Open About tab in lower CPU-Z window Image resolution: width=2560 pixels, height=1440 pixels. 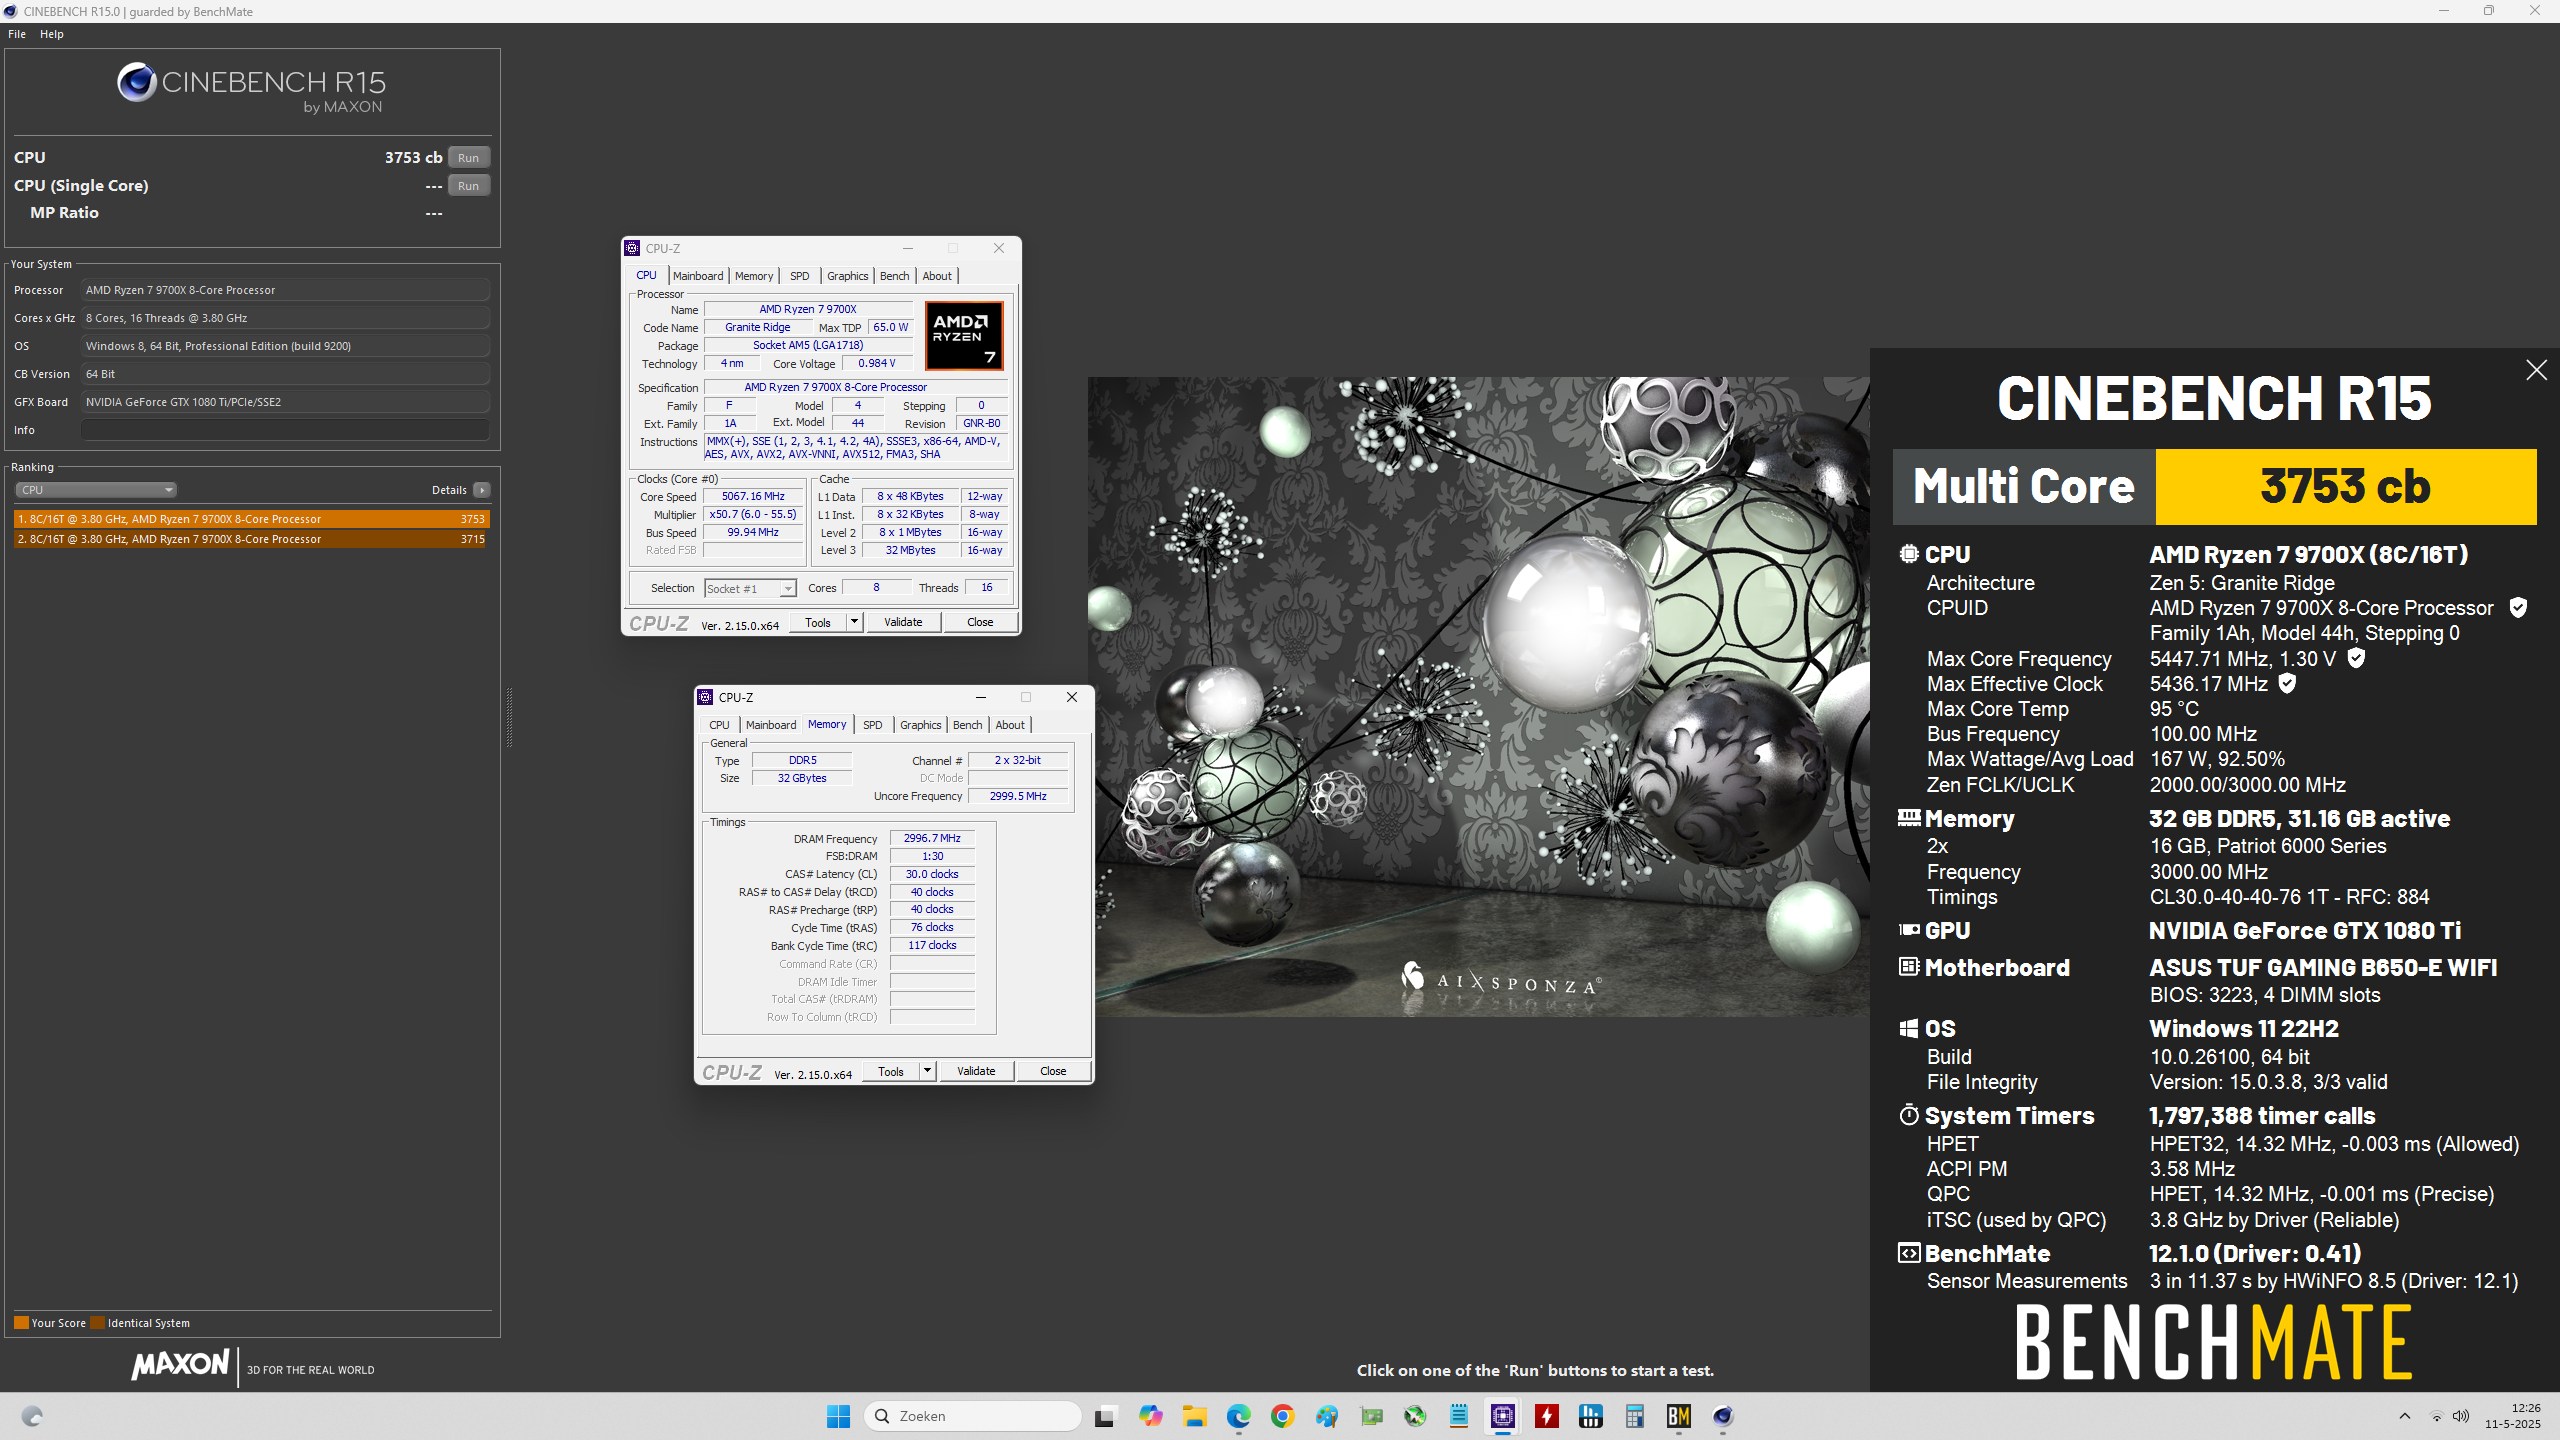click(1010, 725)
